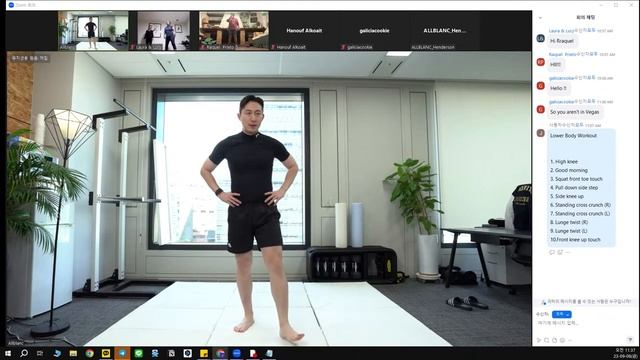Open more options in chat bottom toolbar
Image resolution: width=640 pixels, height=360 pixels.
click(570, 340)
